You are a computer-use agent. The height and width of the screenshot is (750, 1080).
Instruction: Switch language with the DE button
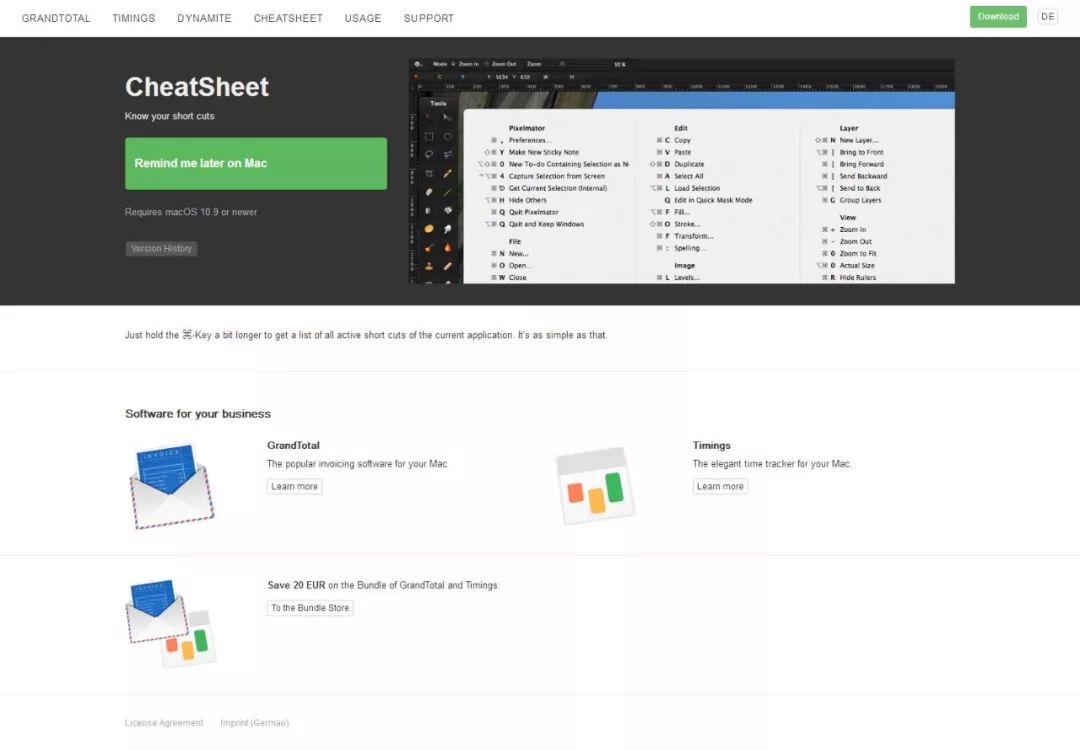click(1047, 17)
